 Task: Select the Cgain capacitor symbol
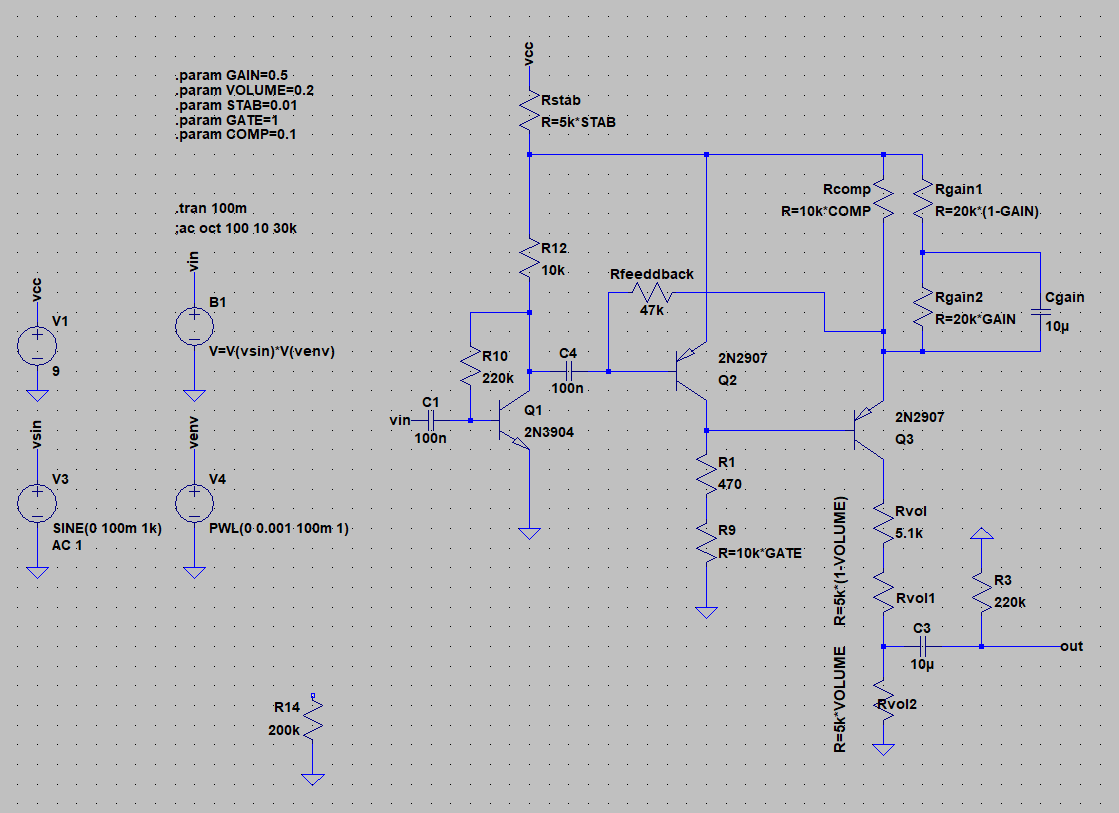coord(1040,312)
